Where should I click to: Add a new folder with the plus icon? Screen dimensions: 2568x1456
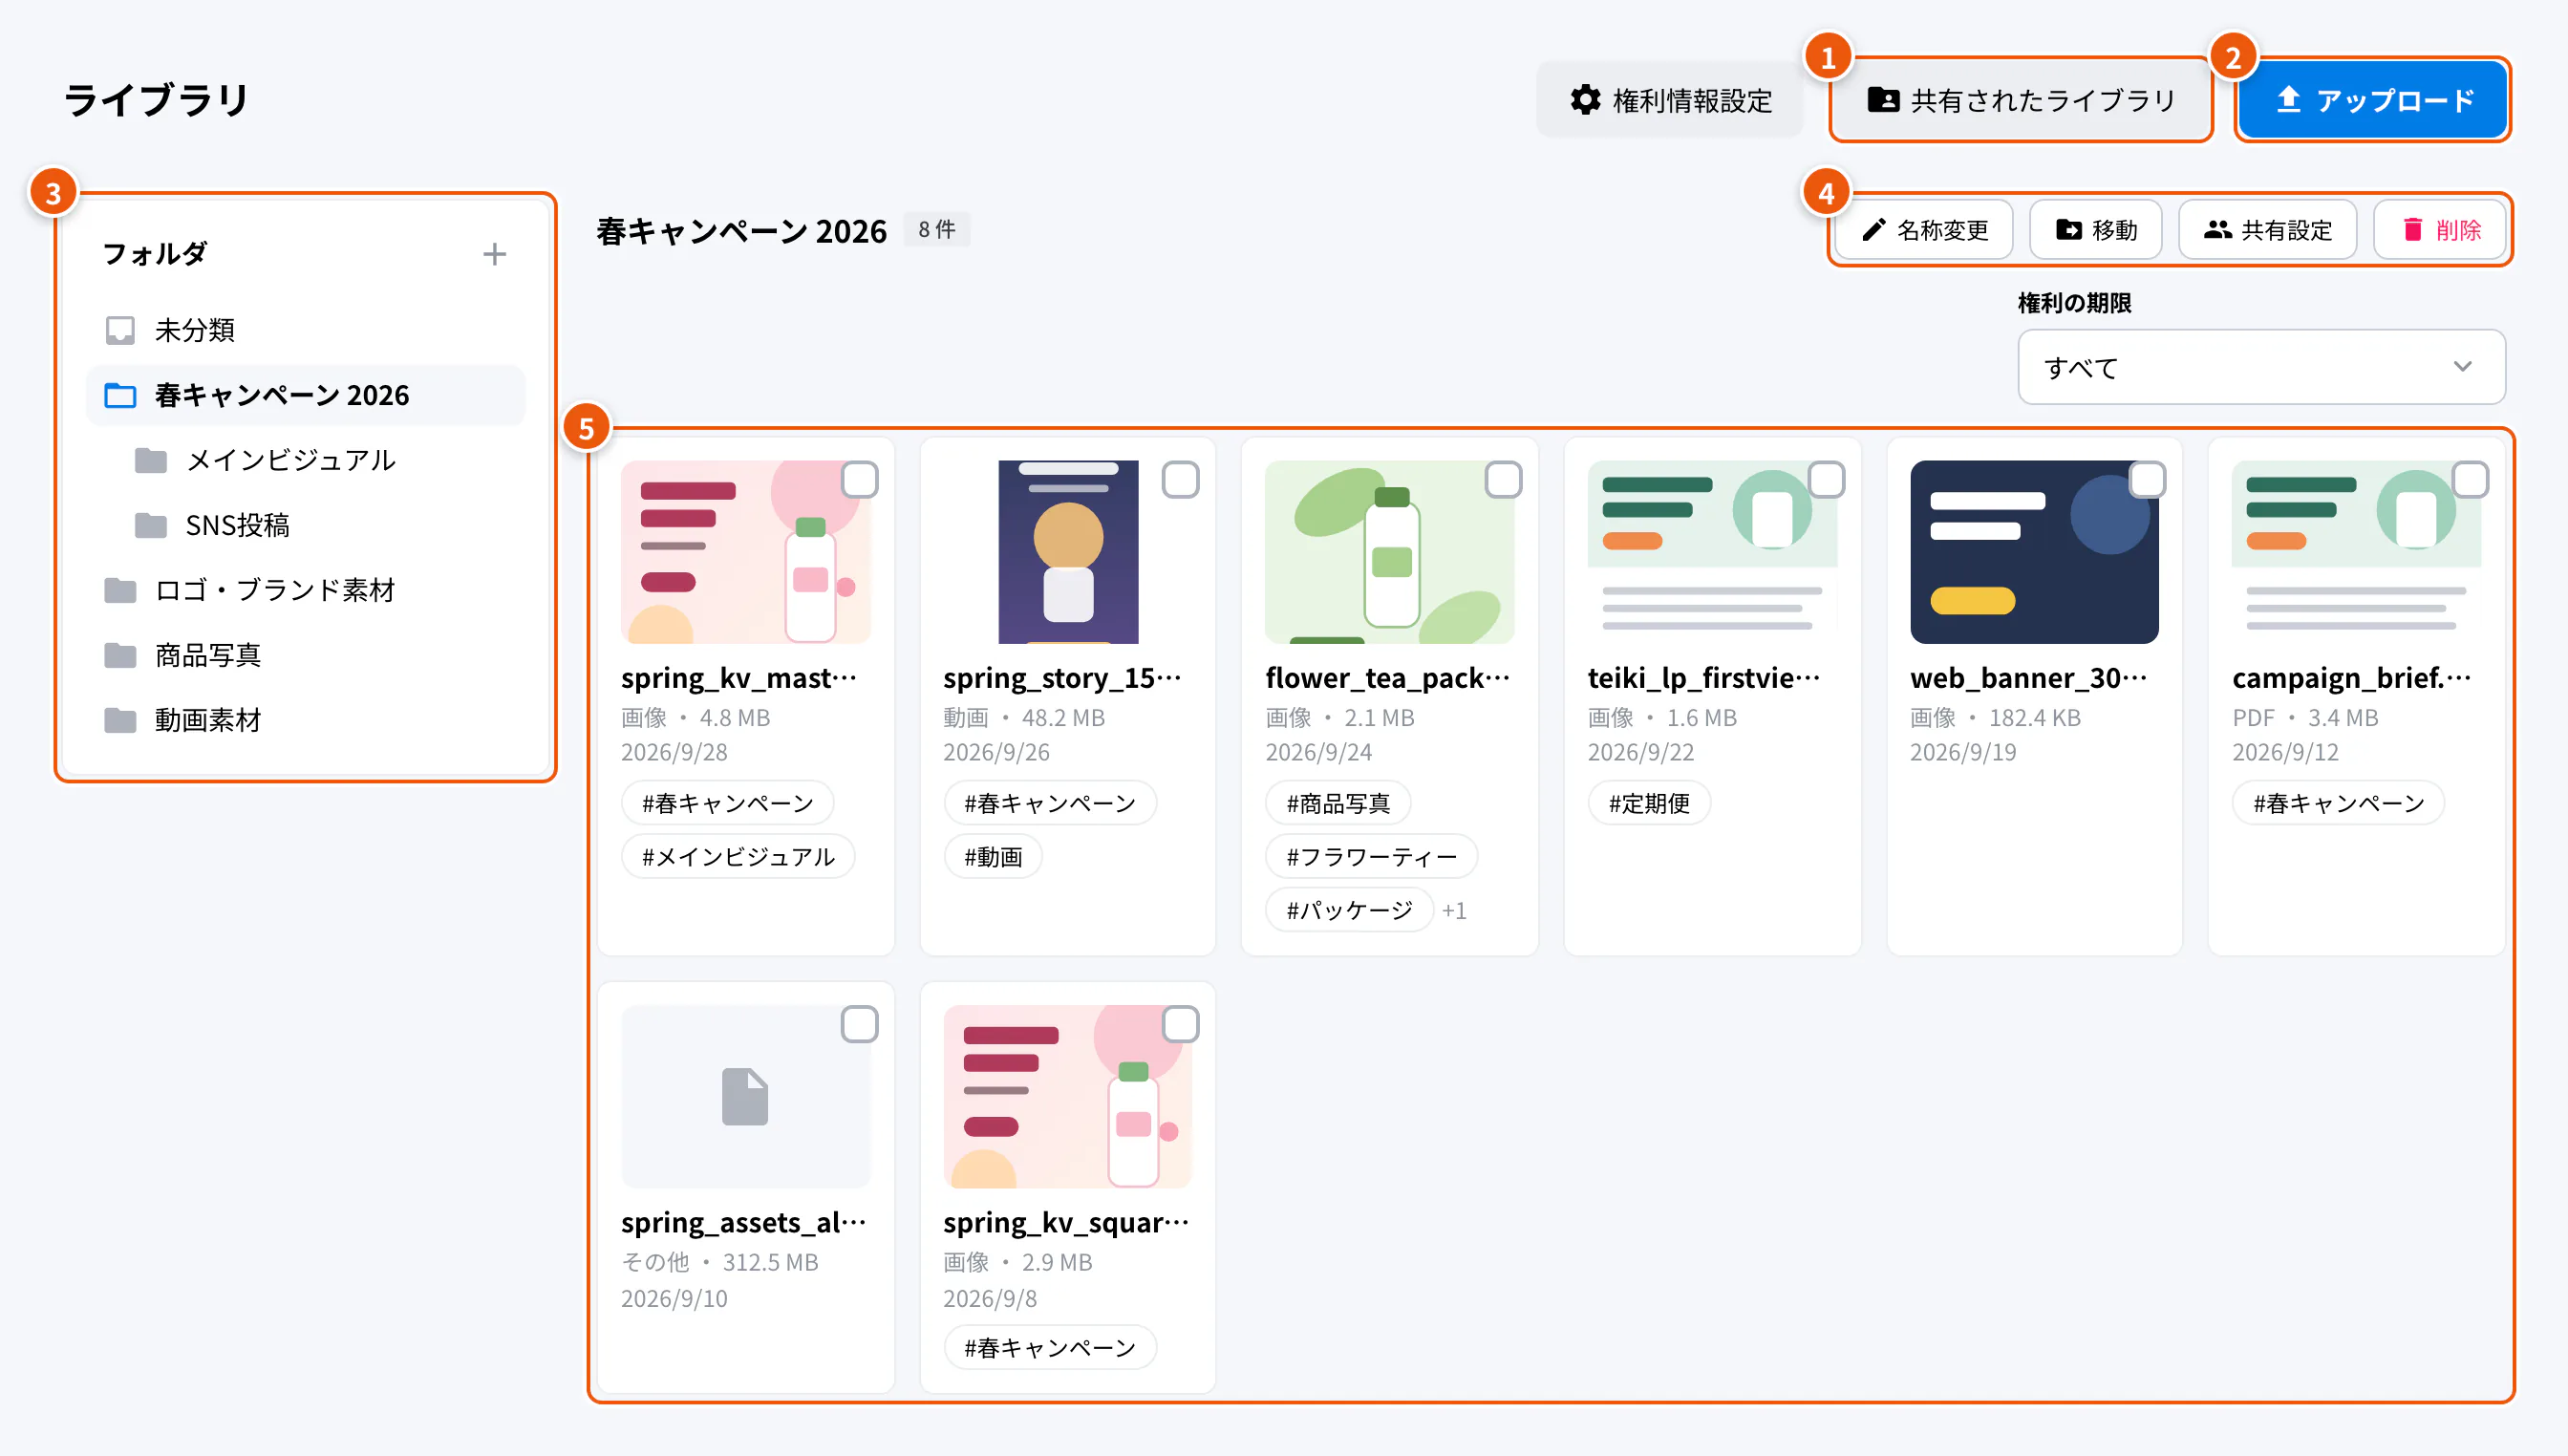[x=494, y=254]
